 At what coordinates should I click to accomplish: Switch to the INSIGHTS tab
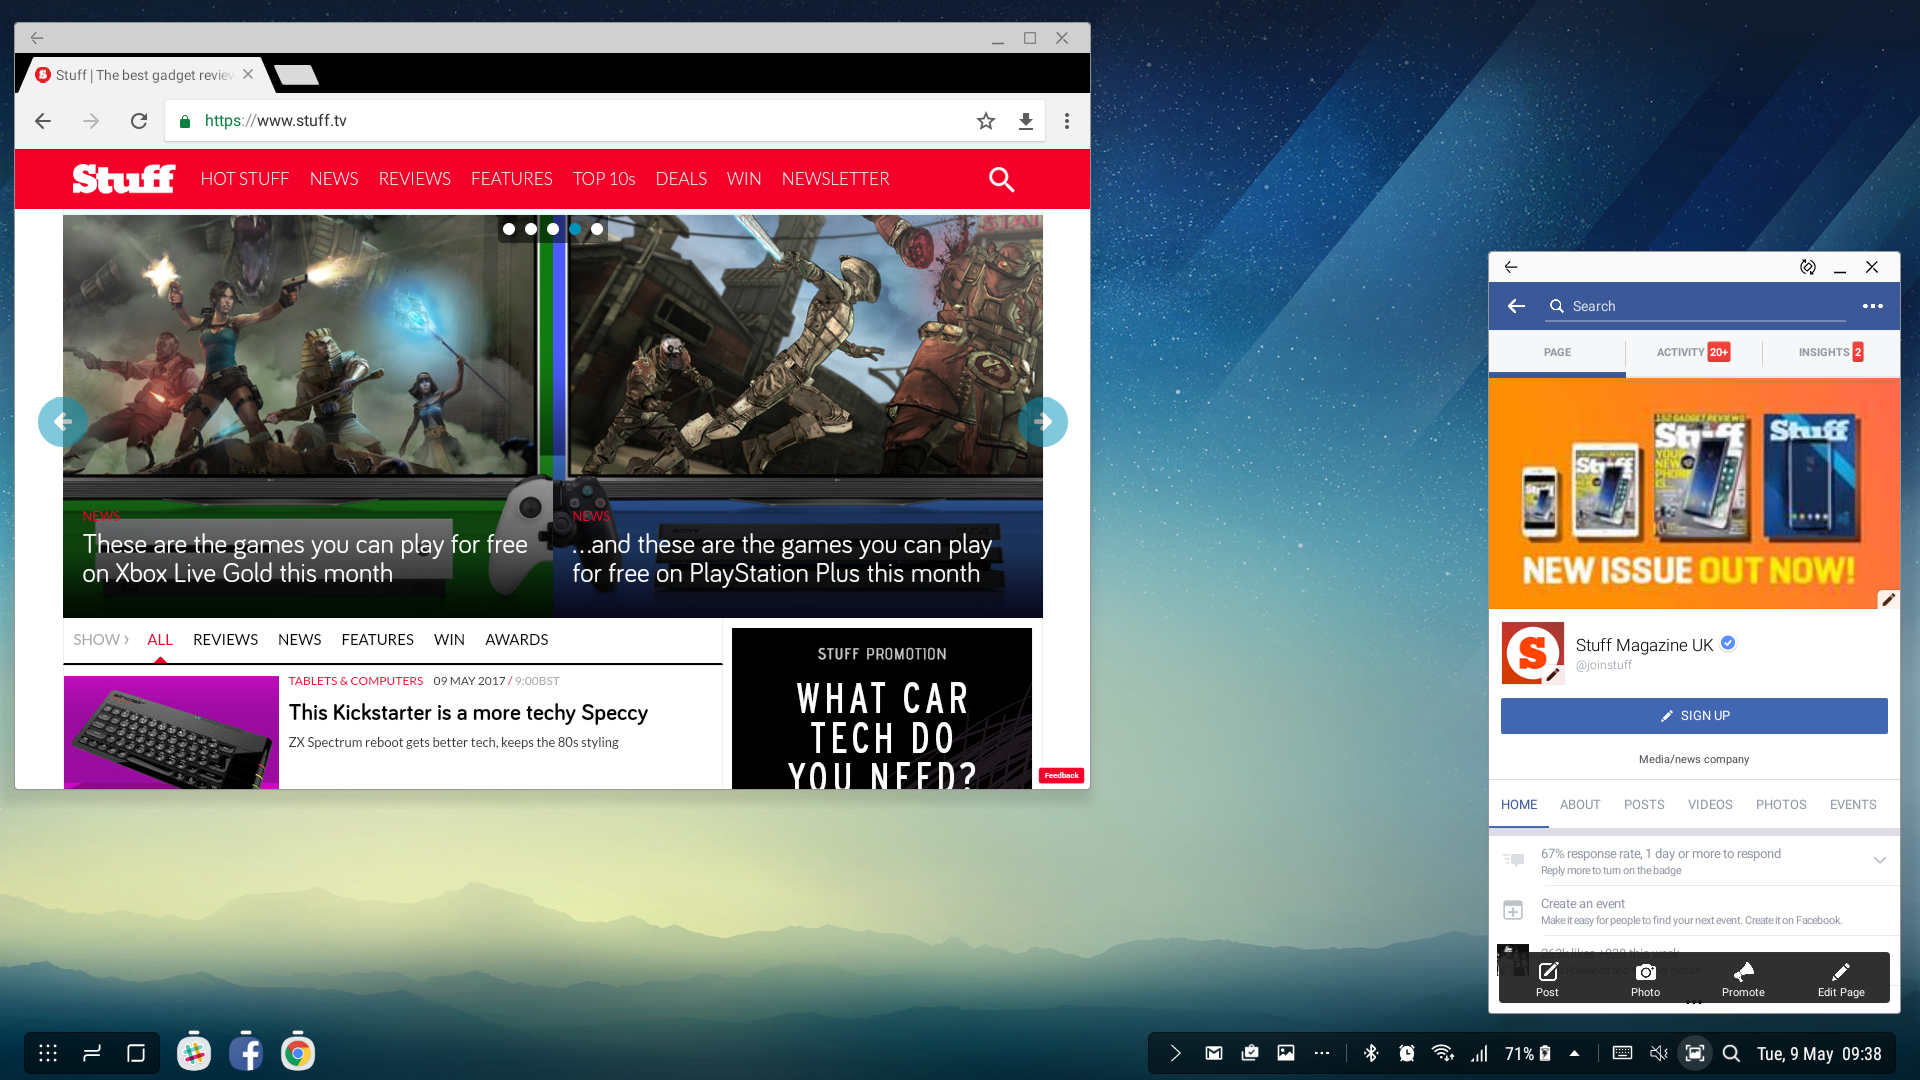pos(1830,352)
